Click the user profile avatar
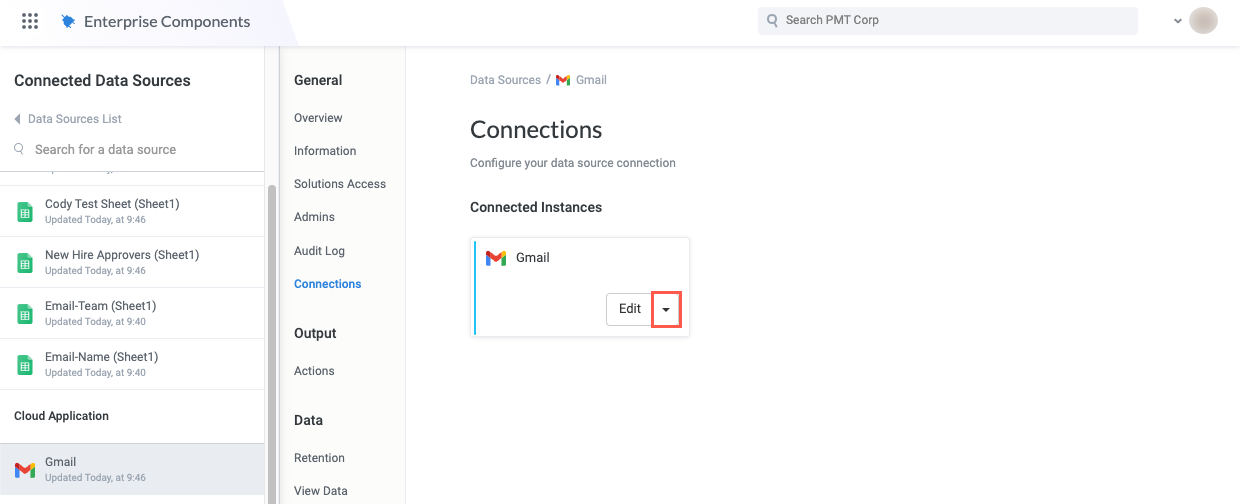Image resolution: width=1240 pixels, height=504 pixels. pyautogui.click(x=1203, y=21)
